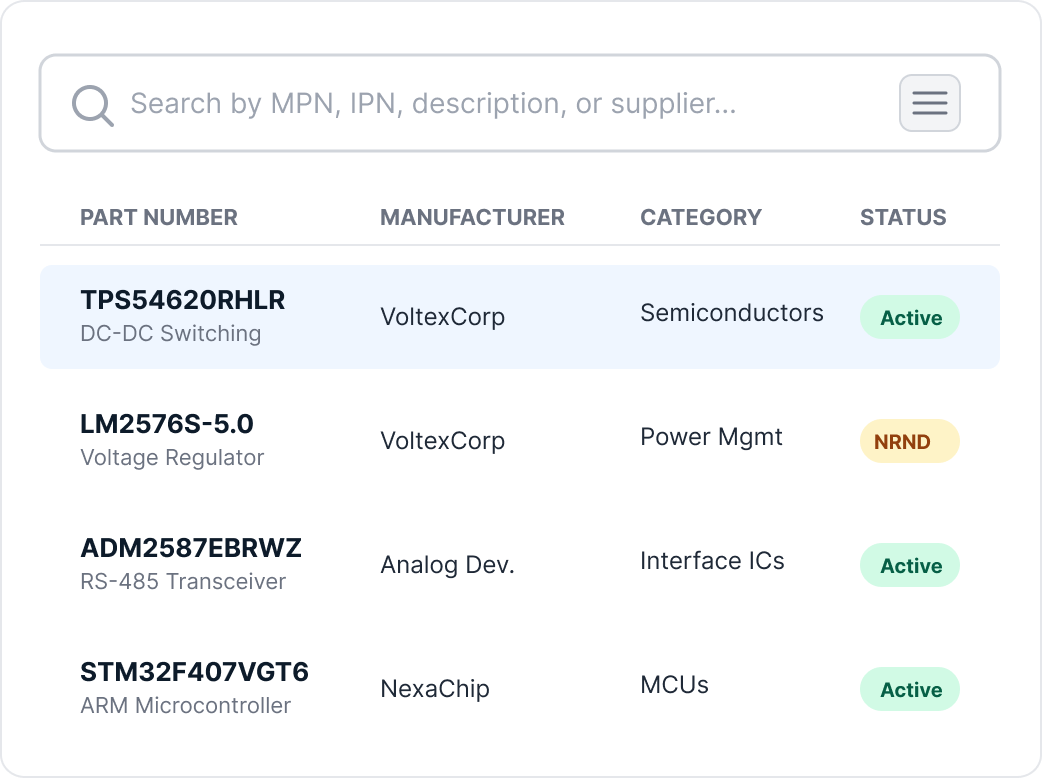Select the VoltexCorp manufacturer on the first row
Image resolution: width=1042 pixels, height=778 pixels.
(443, 316)
